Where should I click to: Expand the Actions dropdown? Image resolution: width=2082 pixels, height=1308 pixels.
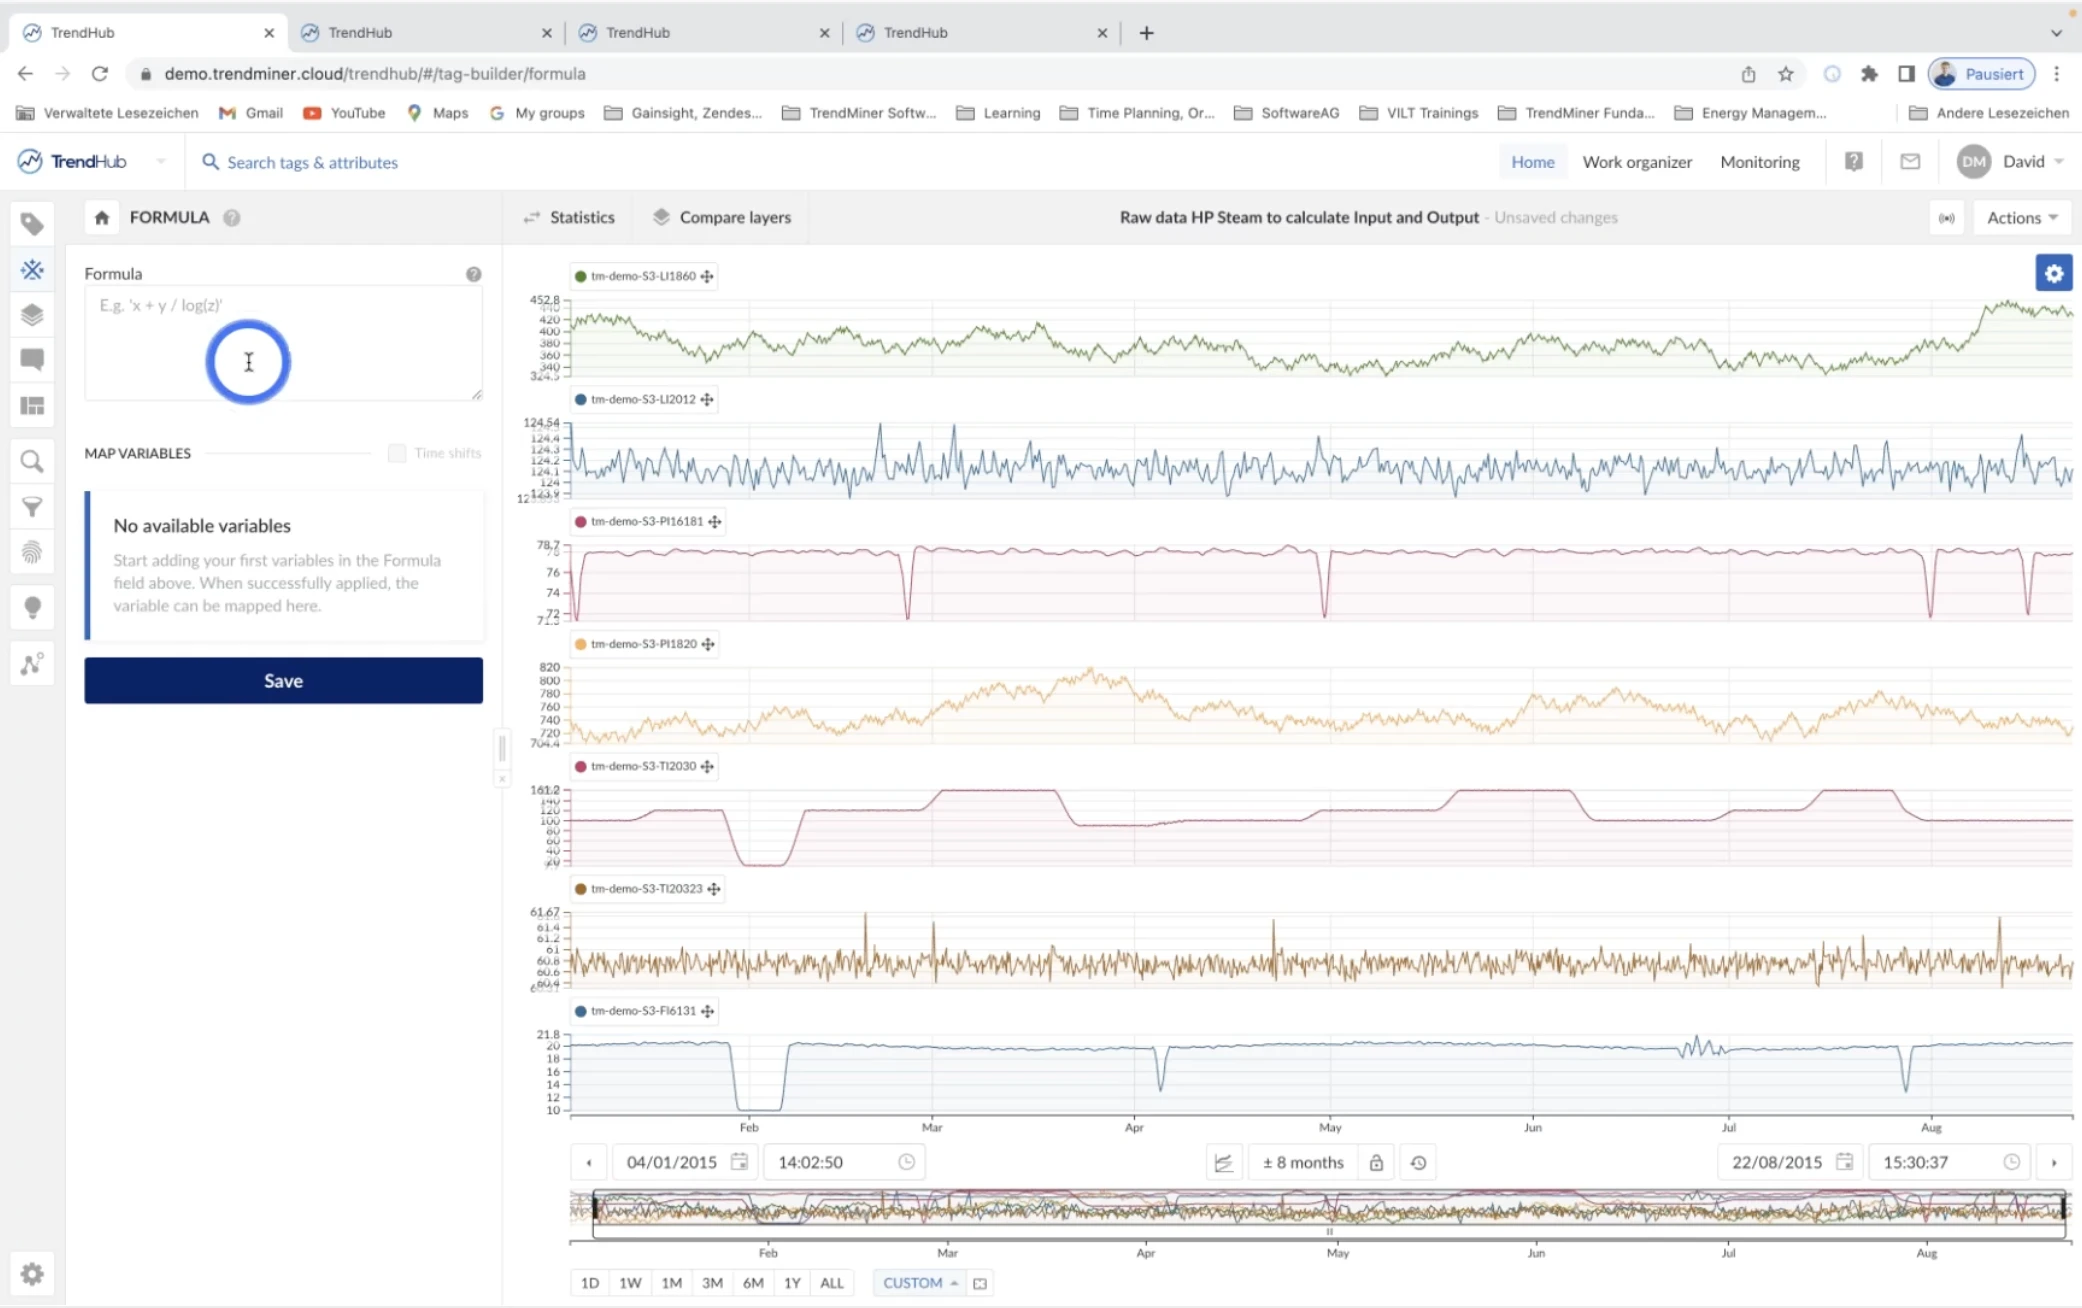coord(2021,218)
